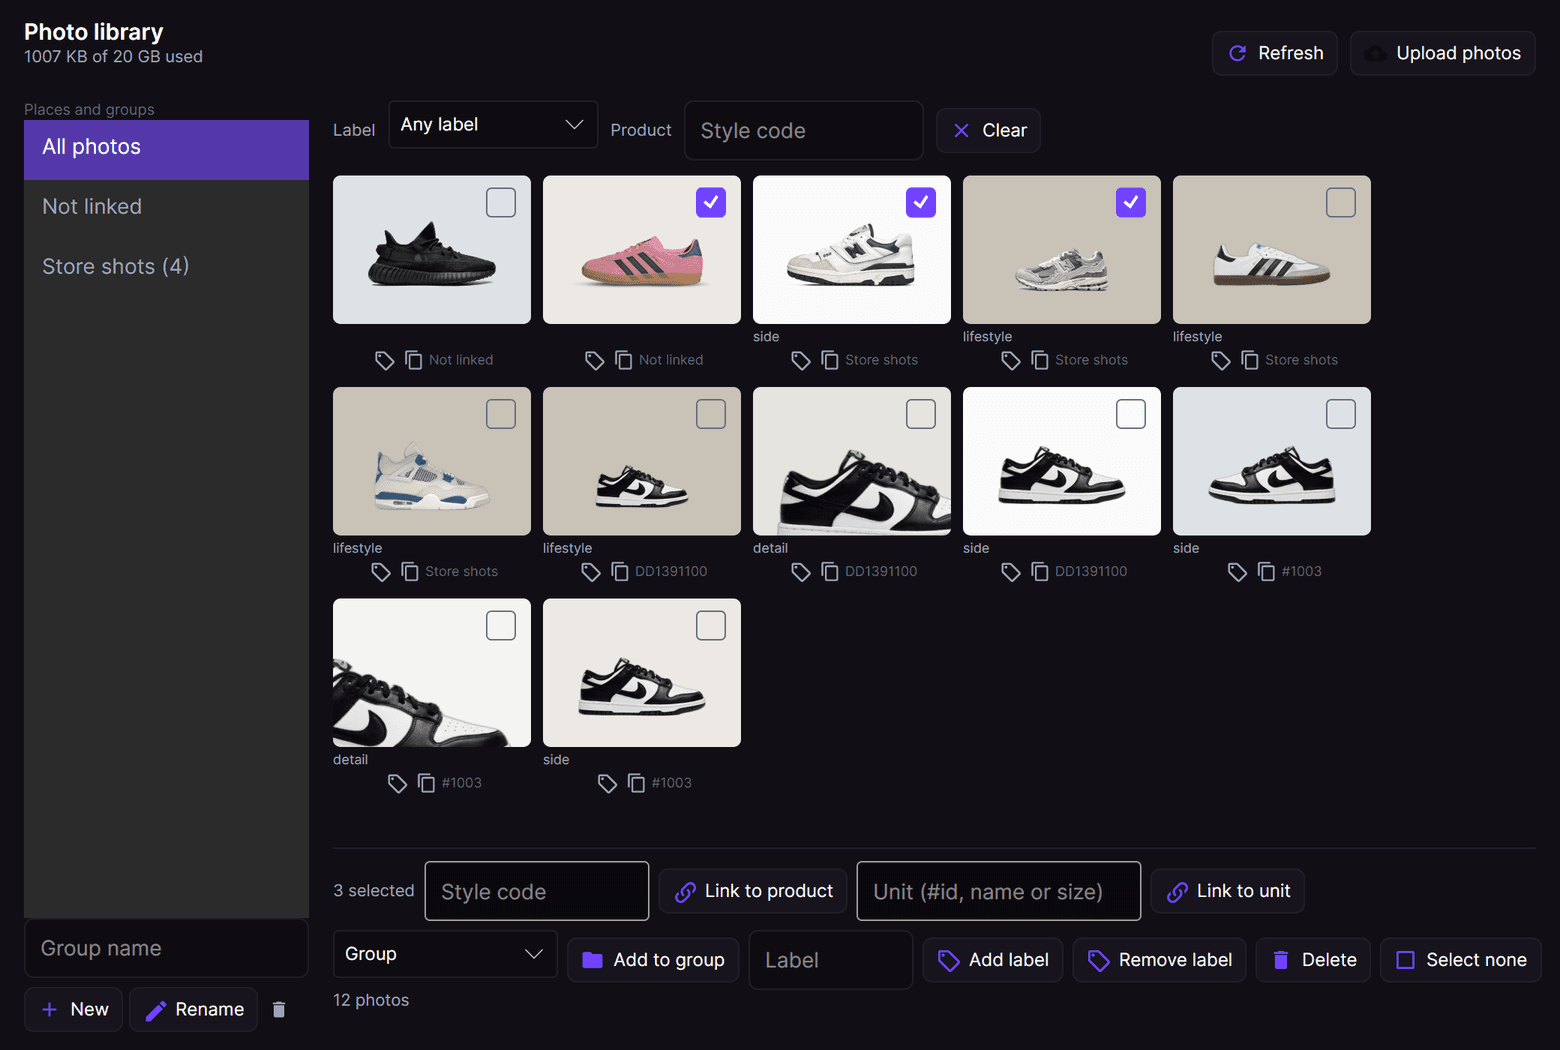Click the trash icon next to the Rename button
Image resolution: width=1560 pixels, height=1050 pixels.
[x=279, y=1010]
